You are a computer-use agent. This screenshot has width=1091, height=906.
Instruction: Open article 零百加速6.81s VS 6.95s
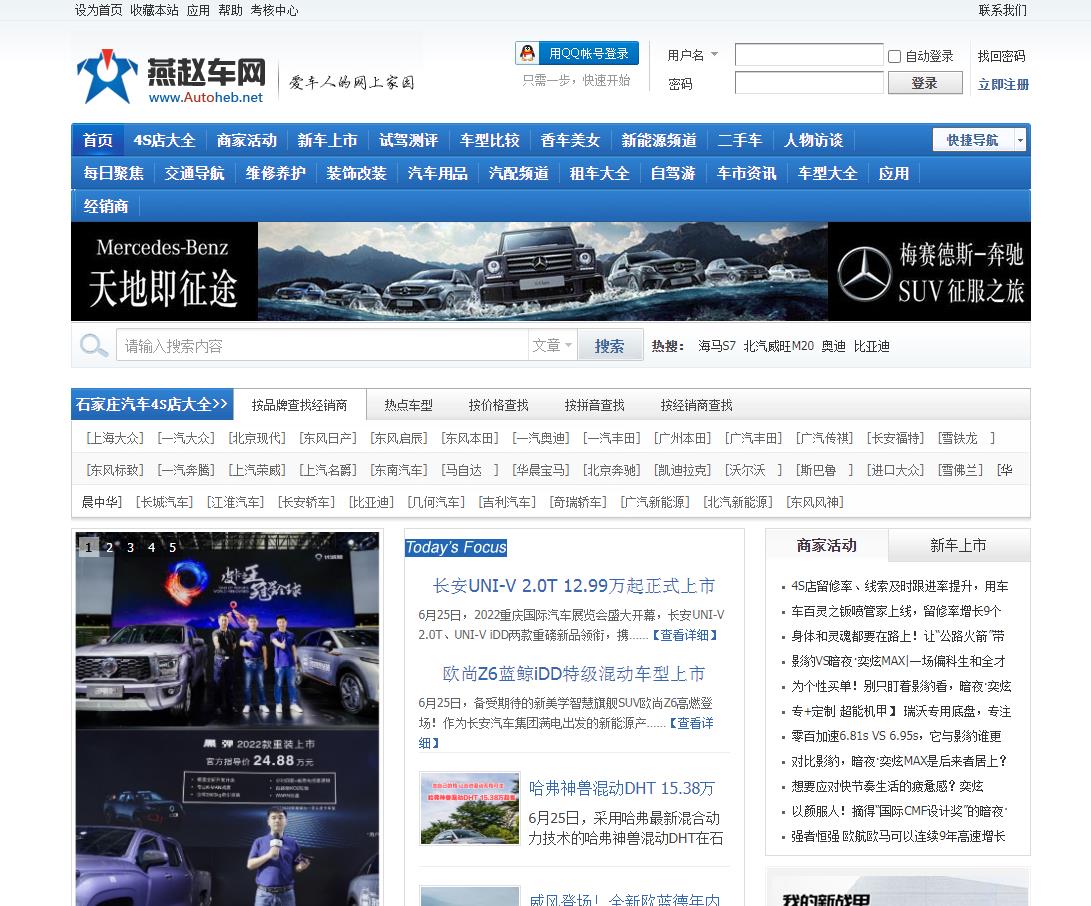click(896, 736)
